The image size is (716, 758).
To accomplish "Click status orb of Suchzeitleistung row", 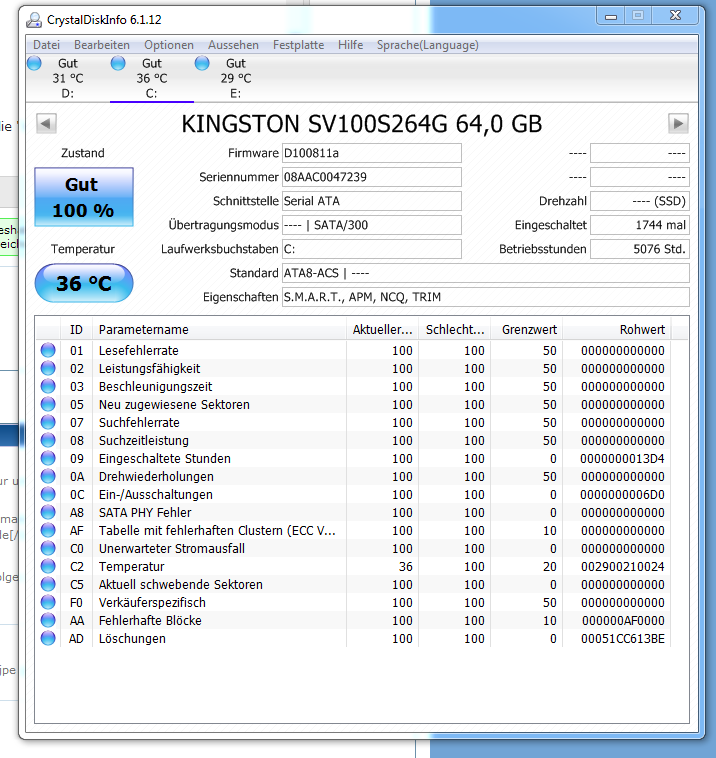I will (x=48, y=440).
